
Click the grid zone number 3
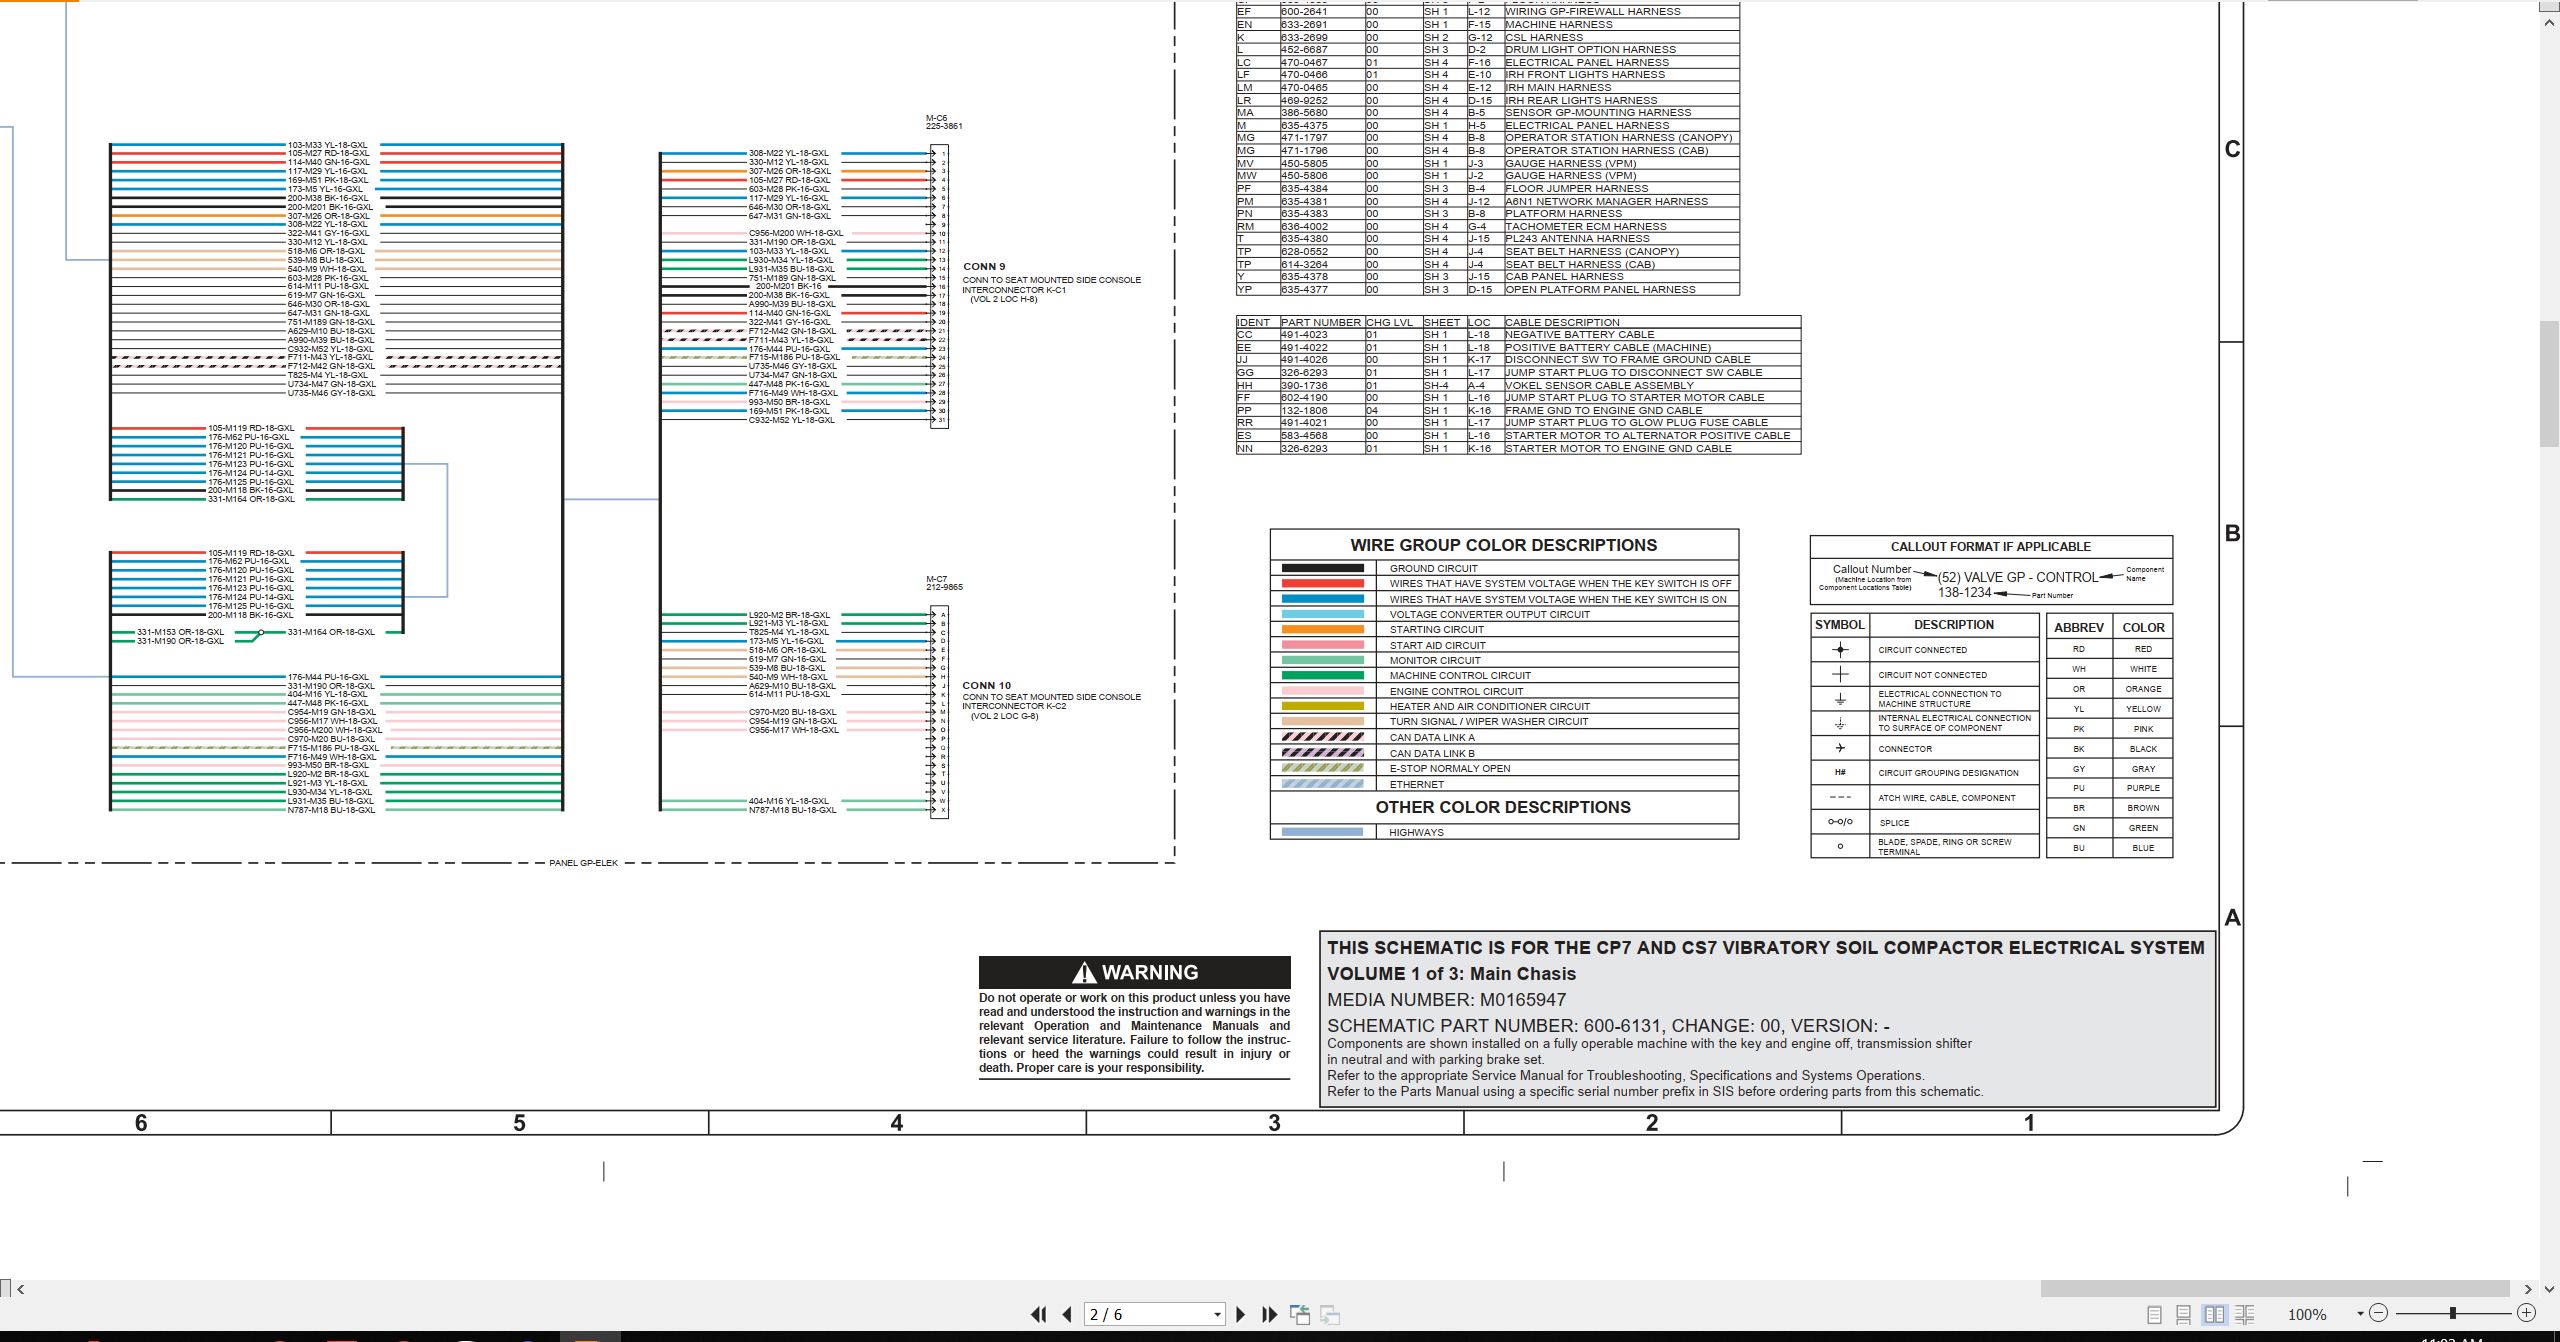[x=1274, y=1123]
